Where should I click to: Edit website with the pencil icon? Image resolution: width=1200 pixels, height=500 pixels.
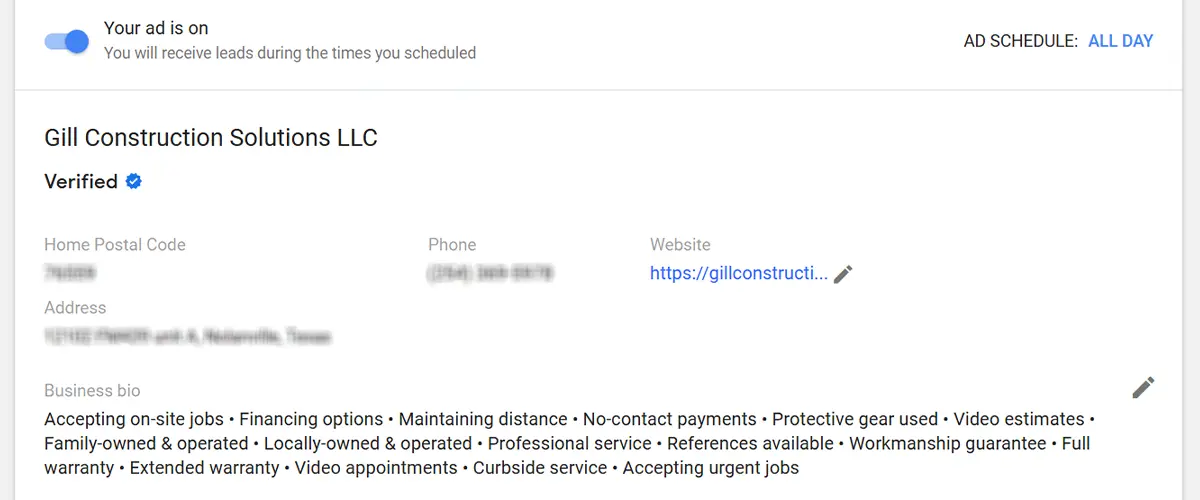point(843,274)
